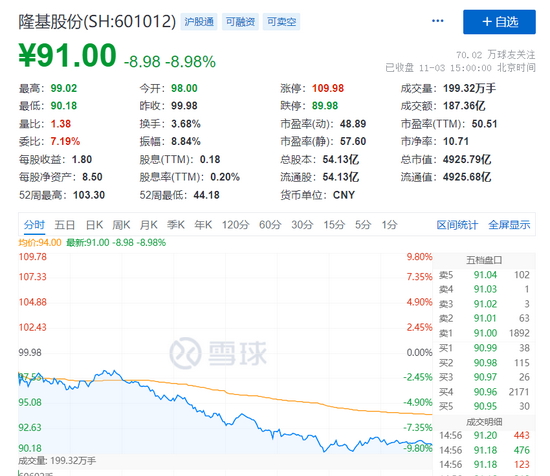
Task: Switch to the 分时 chart tab
Action: point(34,224)
